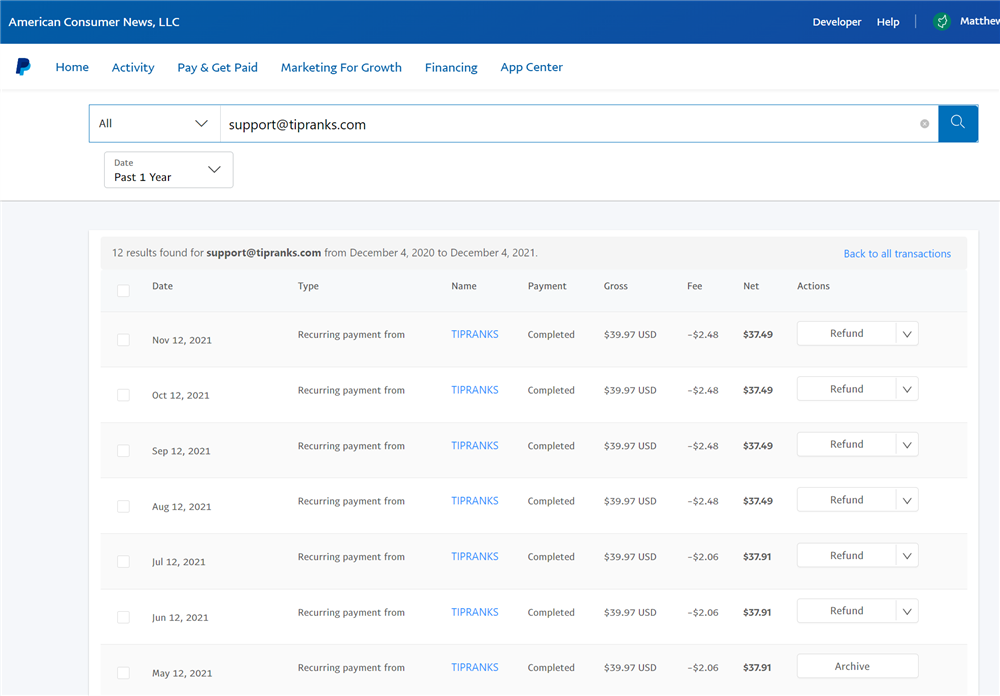Click Back to all transactions link
1000x696 pixels.
[x=897, y=254]
